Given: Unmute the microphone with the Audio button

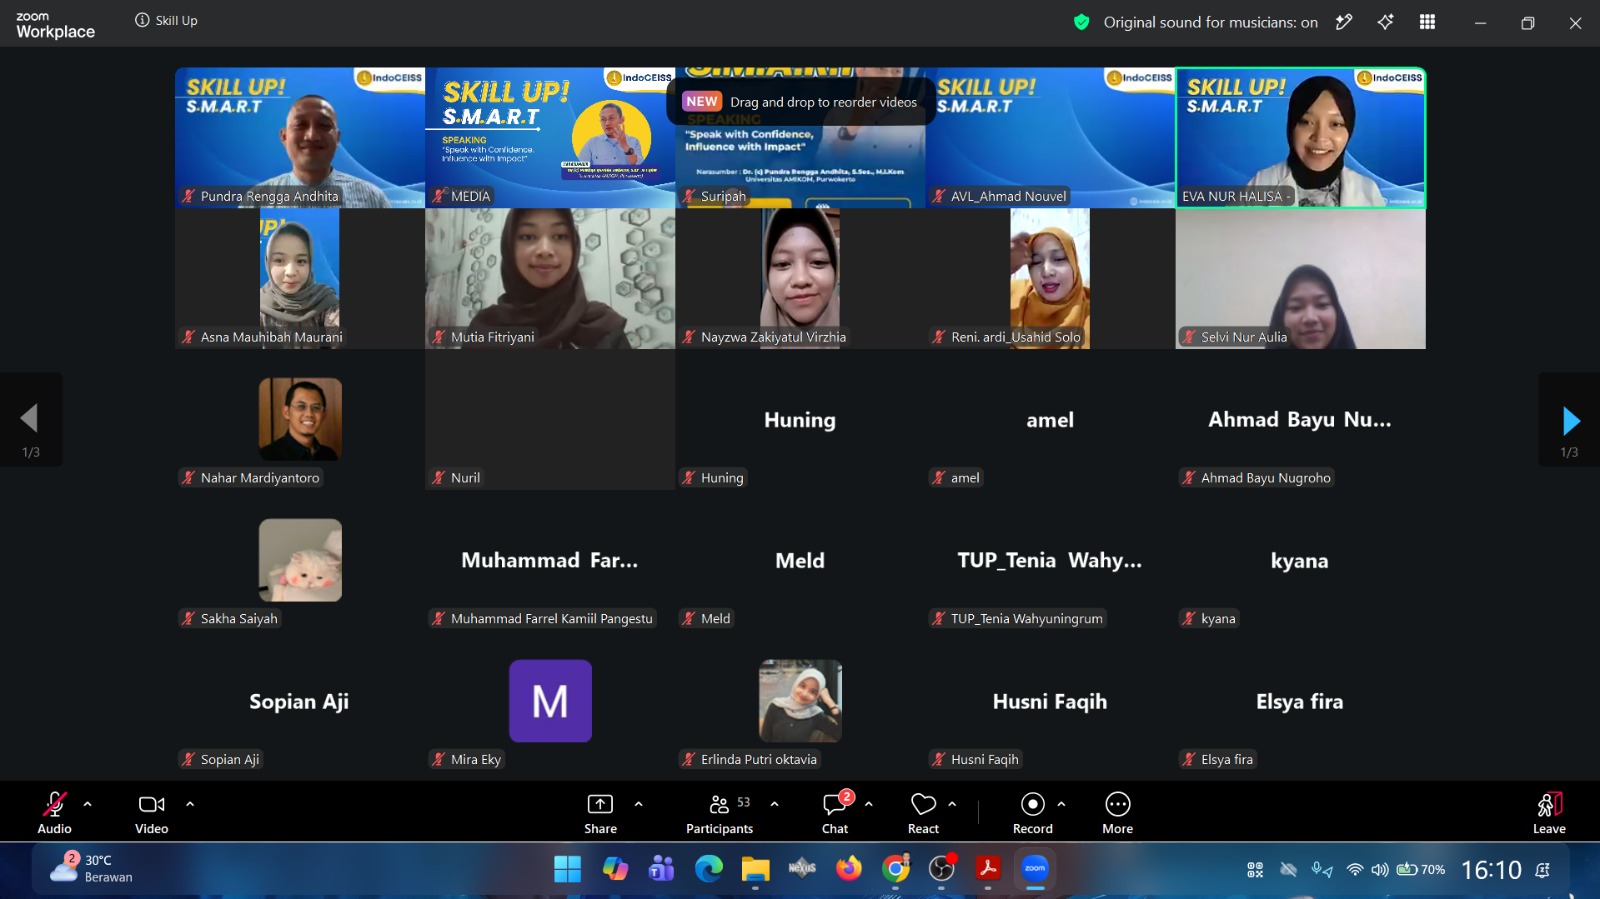Looking at the screenshot, I should pos(54,812).
